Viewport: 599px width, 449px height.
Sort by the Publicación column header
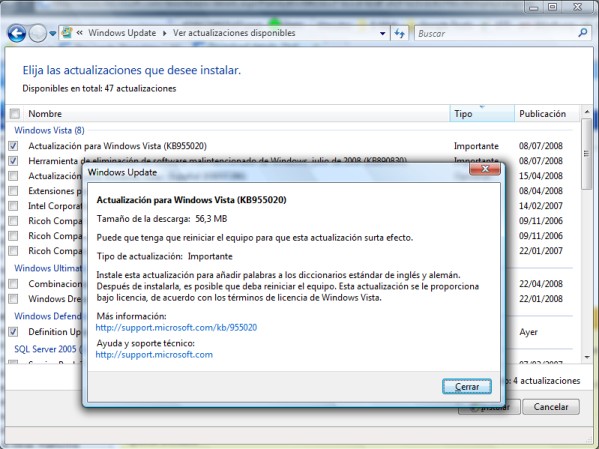point(547,113)
